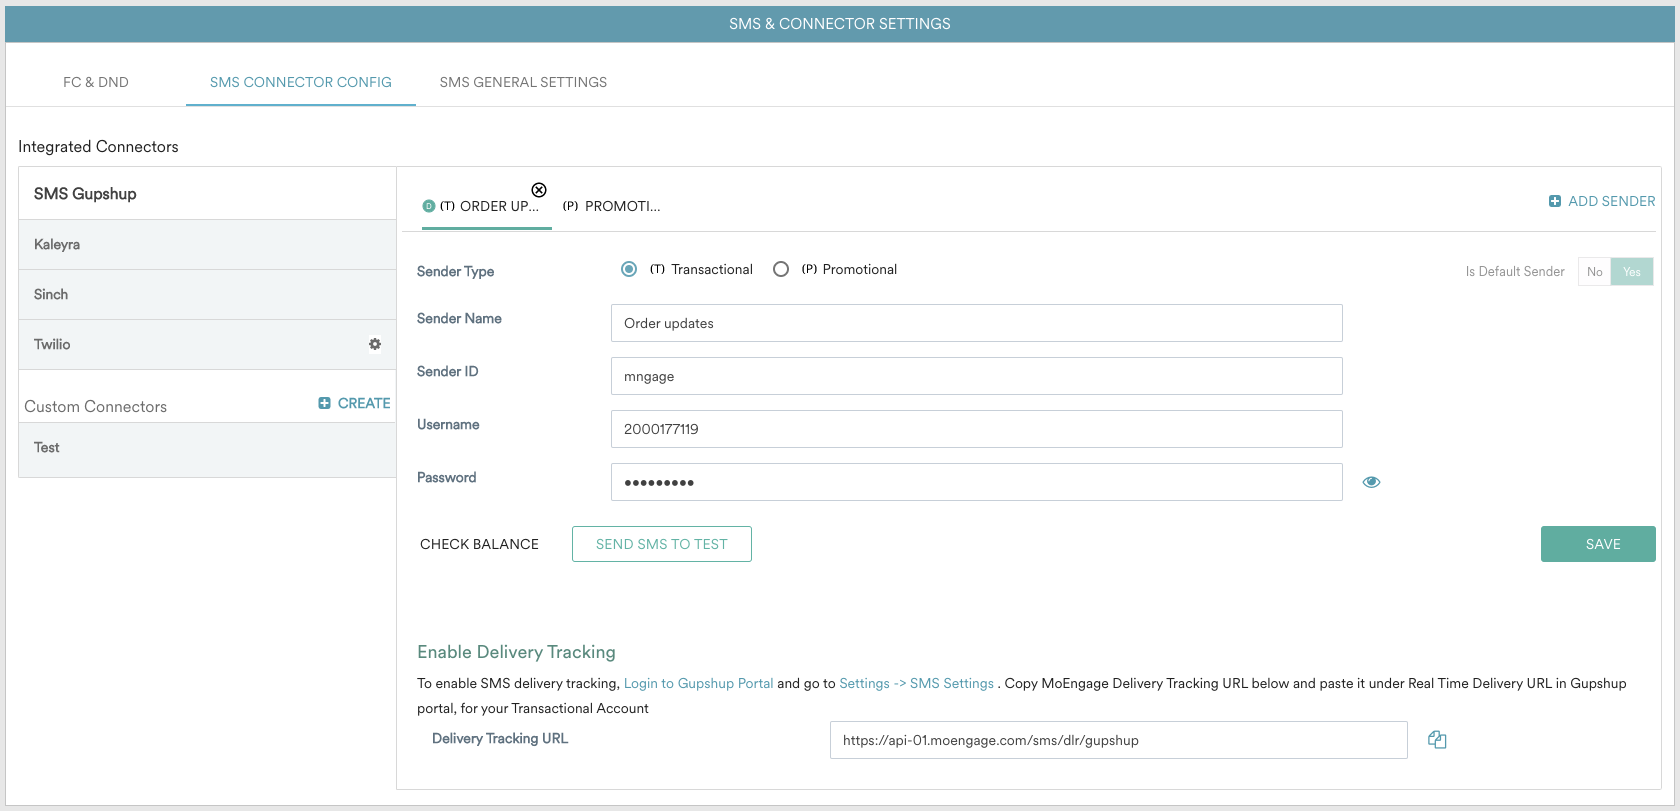Click the green D badge on Order tab
Screen dimensions: 1680x811
click(429, 206)
